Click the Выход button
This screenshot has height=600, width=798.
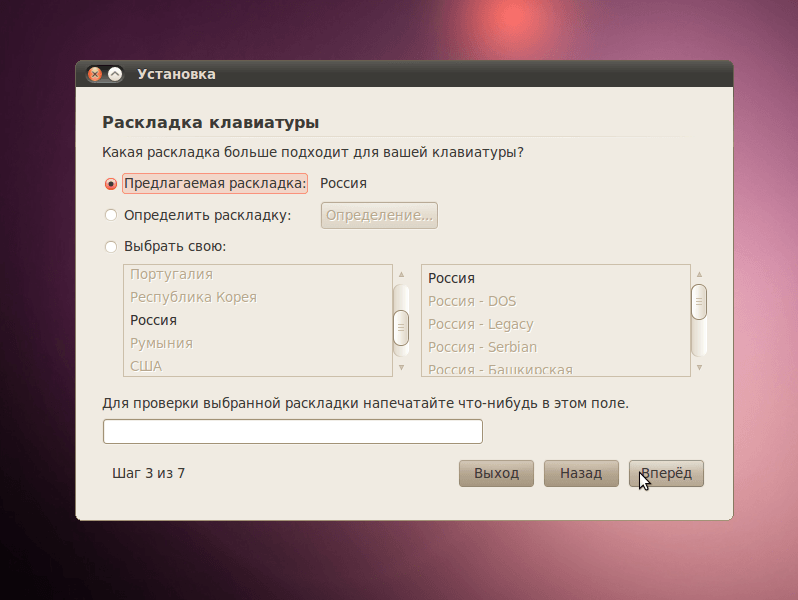click(x=496, y=474)
